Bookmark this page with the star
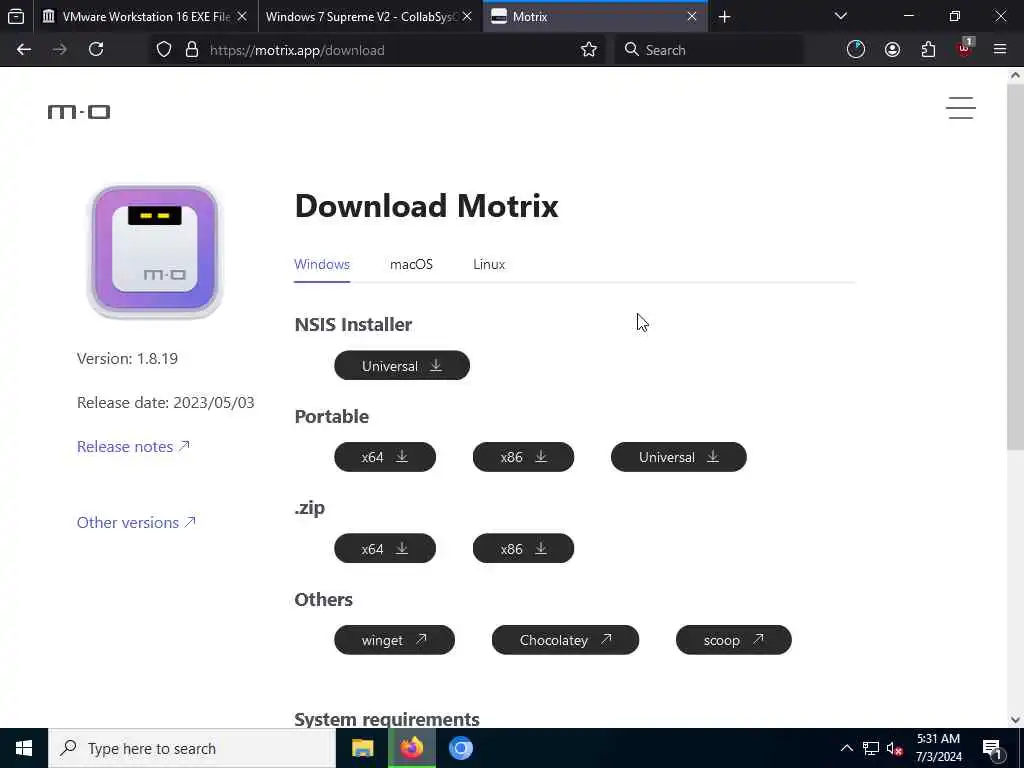1024x768 pixels. click(x=588, y=50)
